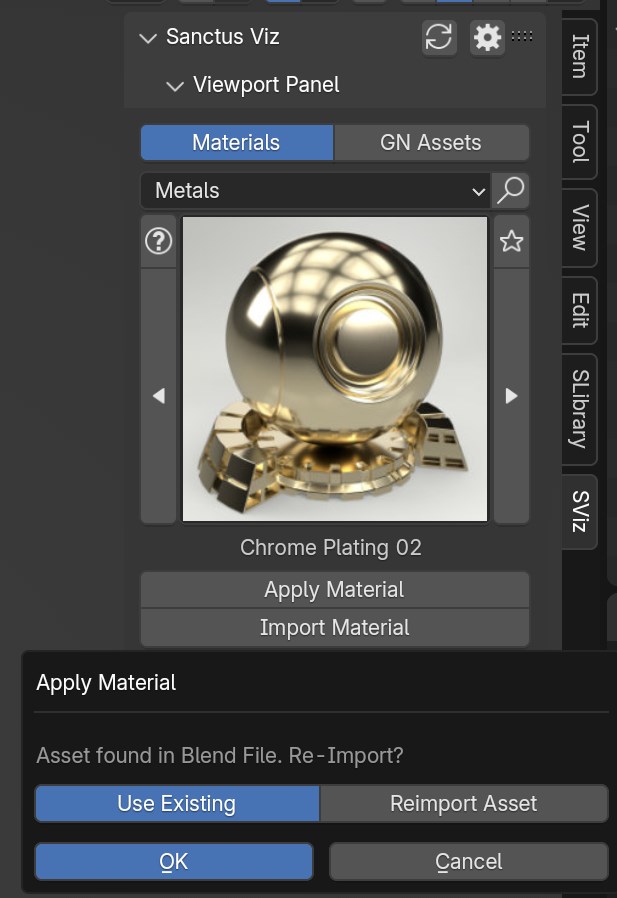Image resolution: width=617 pixels, height=898 pixels.
Task: Confirm dialog with OK button
Action: coord(174,861)
